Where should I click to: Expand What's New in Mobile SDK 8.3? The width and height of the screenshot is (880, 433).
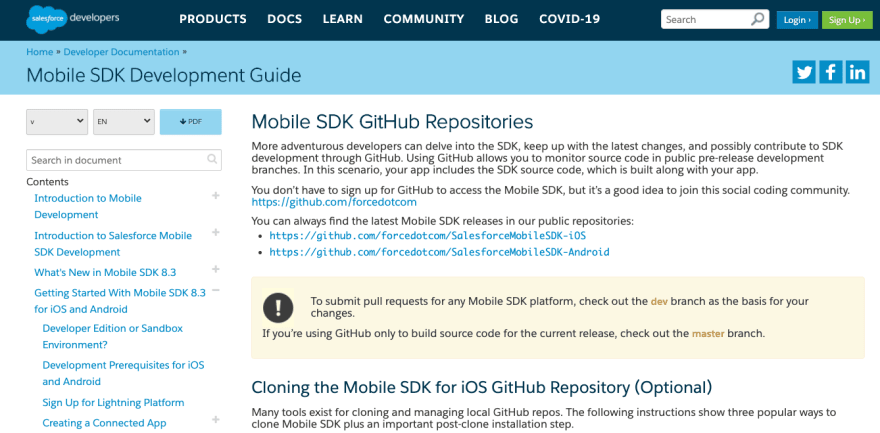pyautogui.click(x=216, y=269)
